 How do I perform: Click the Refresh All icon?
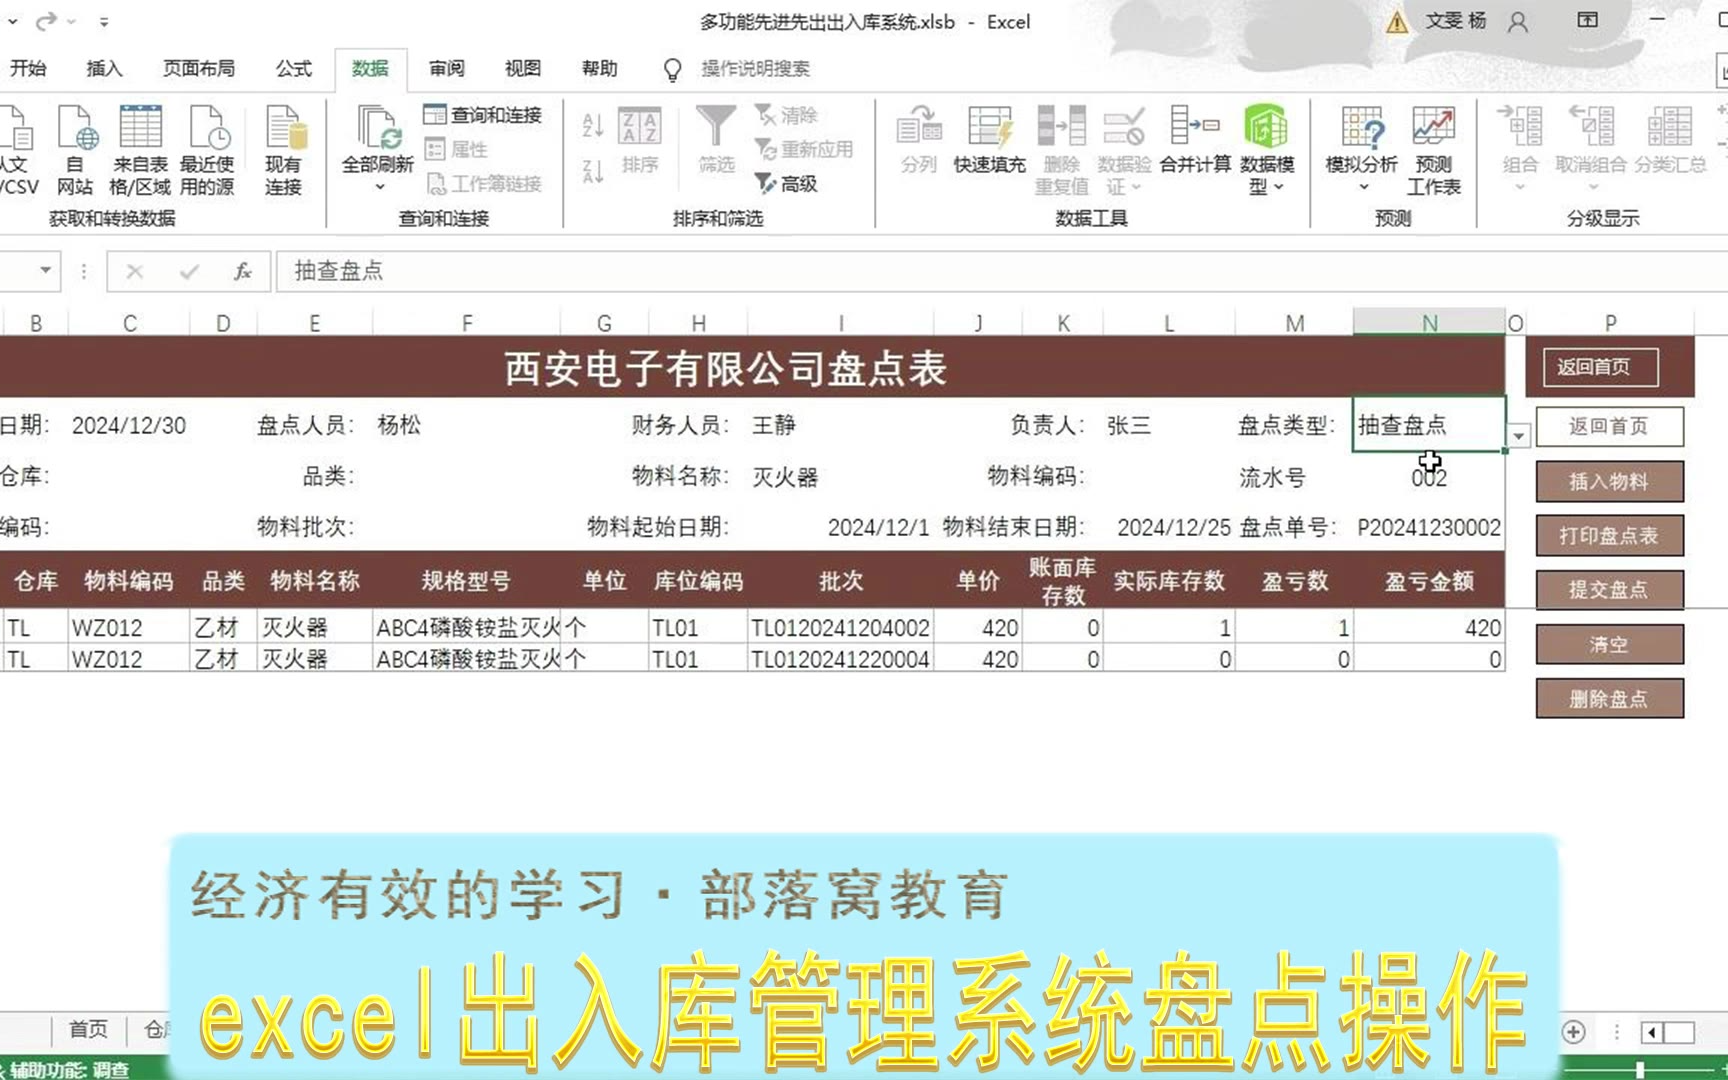(x=378, y=130)
